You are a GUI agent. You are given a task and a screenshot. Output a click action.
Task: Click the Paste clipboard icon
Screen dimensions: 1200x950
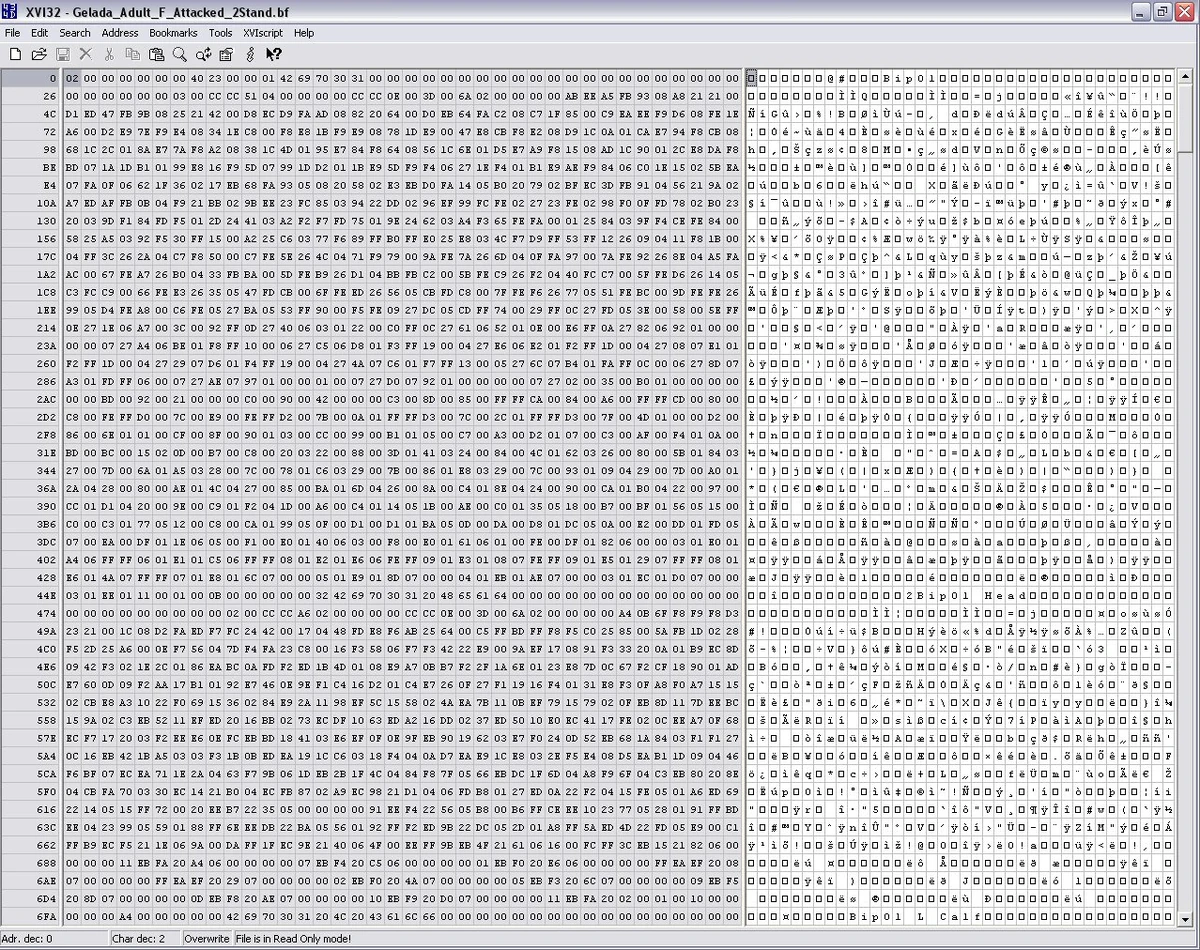pos(157,54)
